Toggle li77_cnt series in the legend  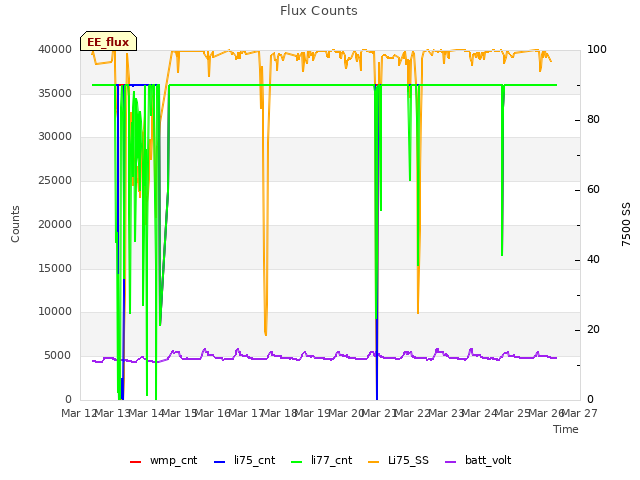point(322,460)
